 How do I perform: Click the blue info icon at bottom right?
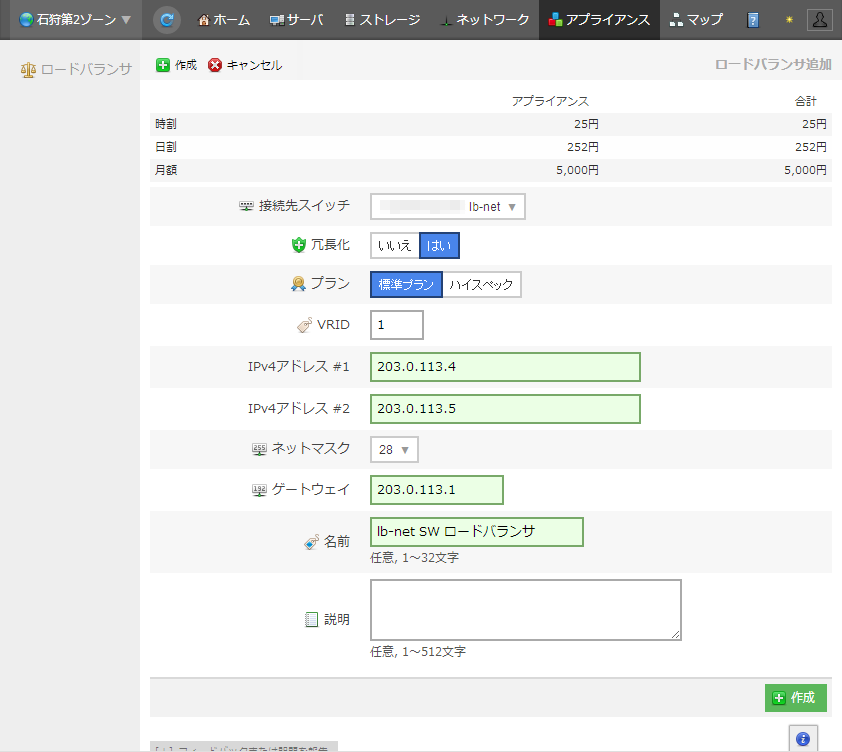pos(801,739)
